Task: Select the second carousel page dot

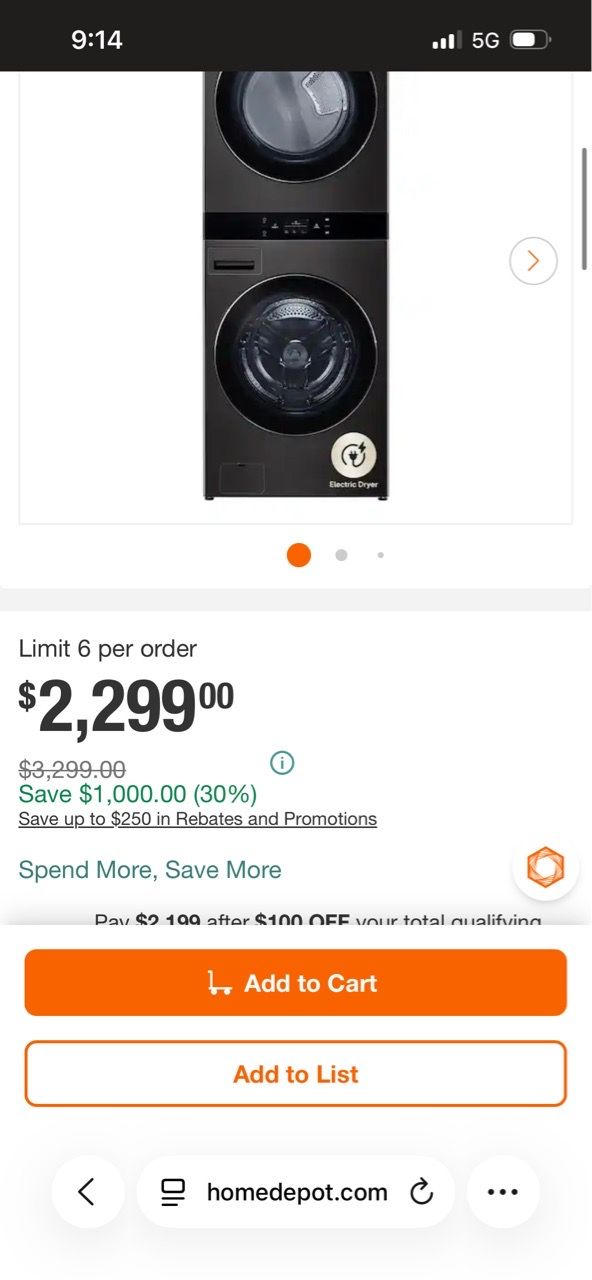Action: 341,555
